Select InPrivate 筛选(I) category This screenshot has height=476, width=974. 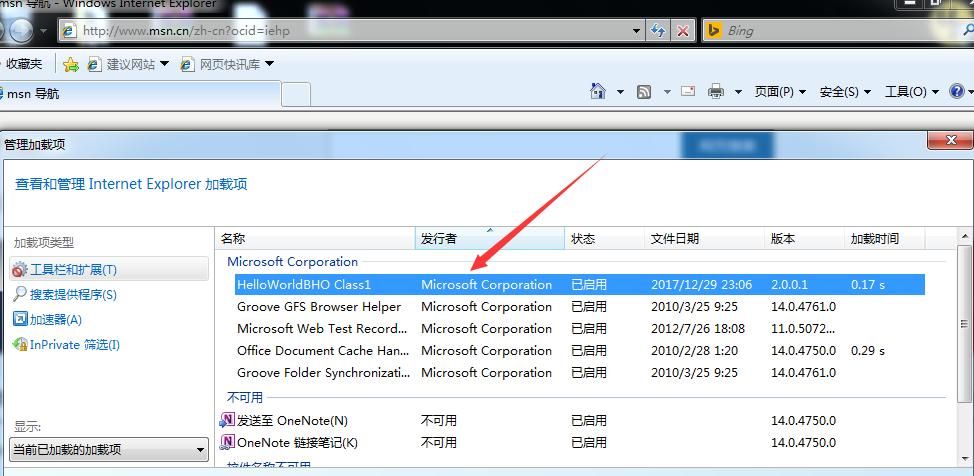(x=66, y=344)
